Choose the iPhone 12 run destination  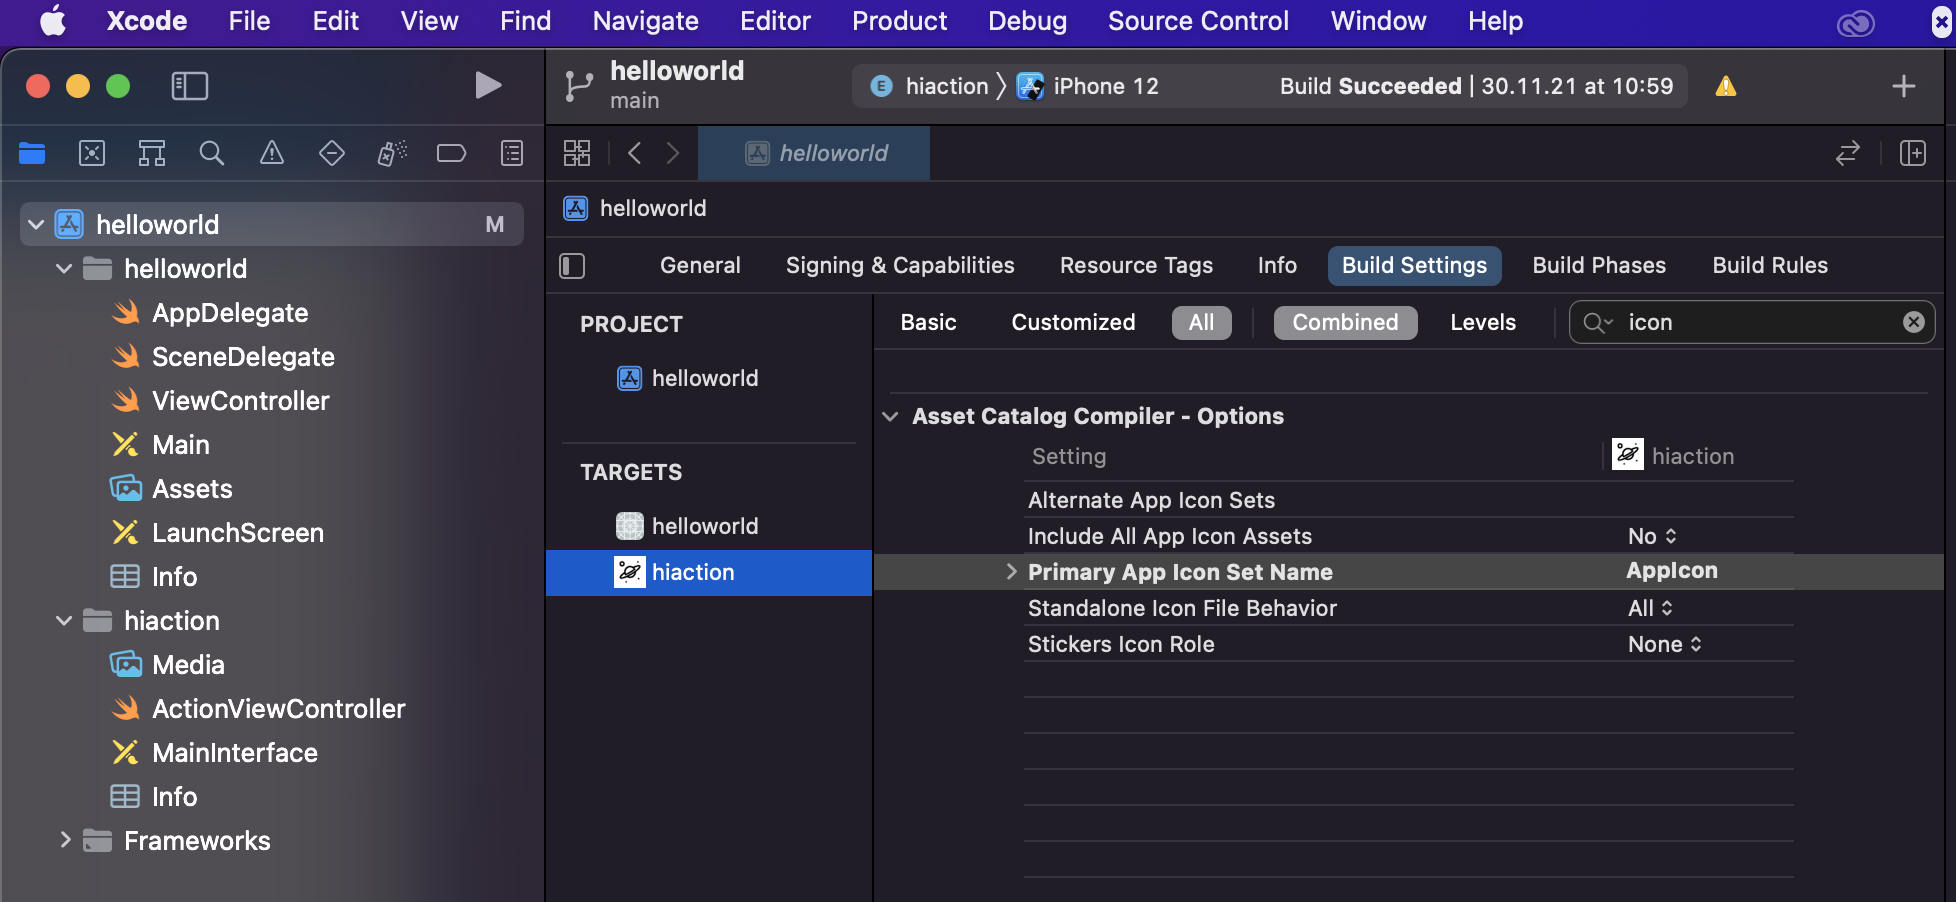(x=1088, y=86)
